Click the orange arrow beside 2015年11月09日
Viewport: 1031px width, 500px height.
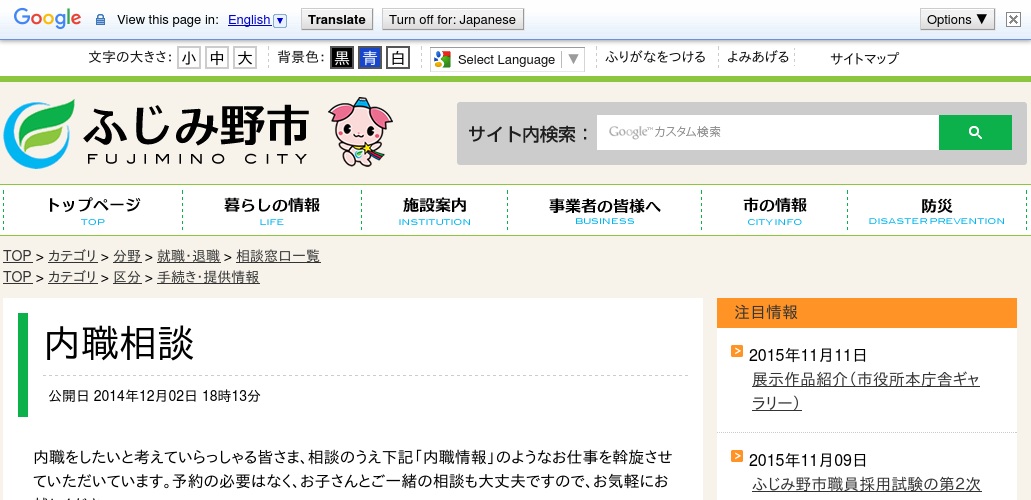(x=737, y=456)
